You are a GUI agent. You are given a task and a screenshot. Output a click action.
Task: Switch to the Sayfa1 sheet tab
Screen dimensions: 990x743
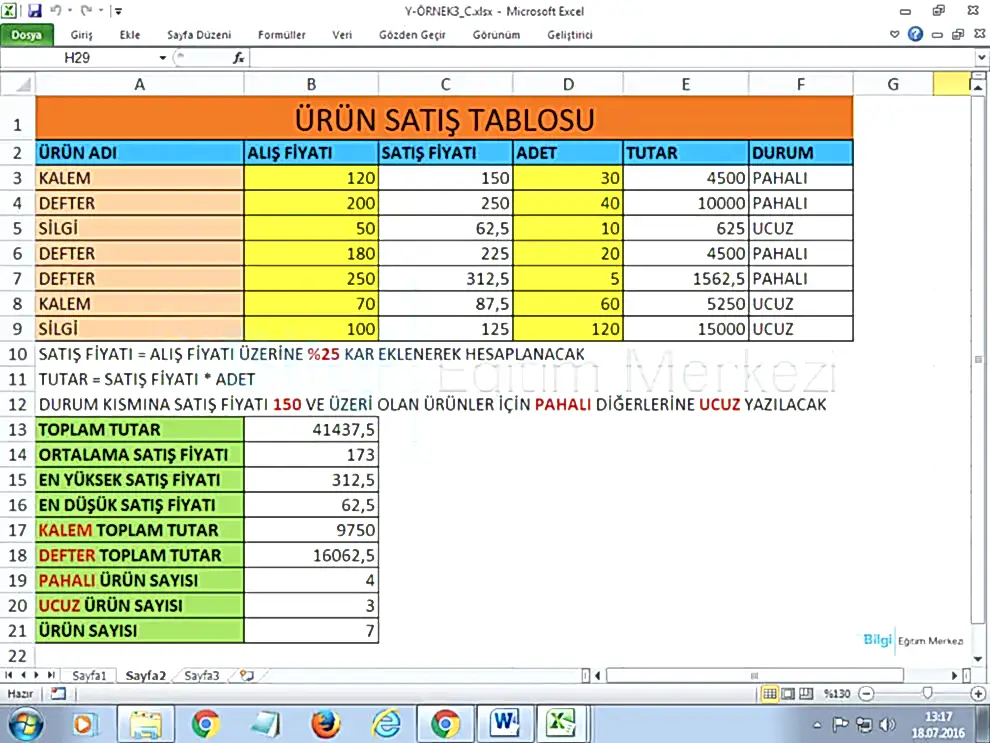[x=89, y=676]
